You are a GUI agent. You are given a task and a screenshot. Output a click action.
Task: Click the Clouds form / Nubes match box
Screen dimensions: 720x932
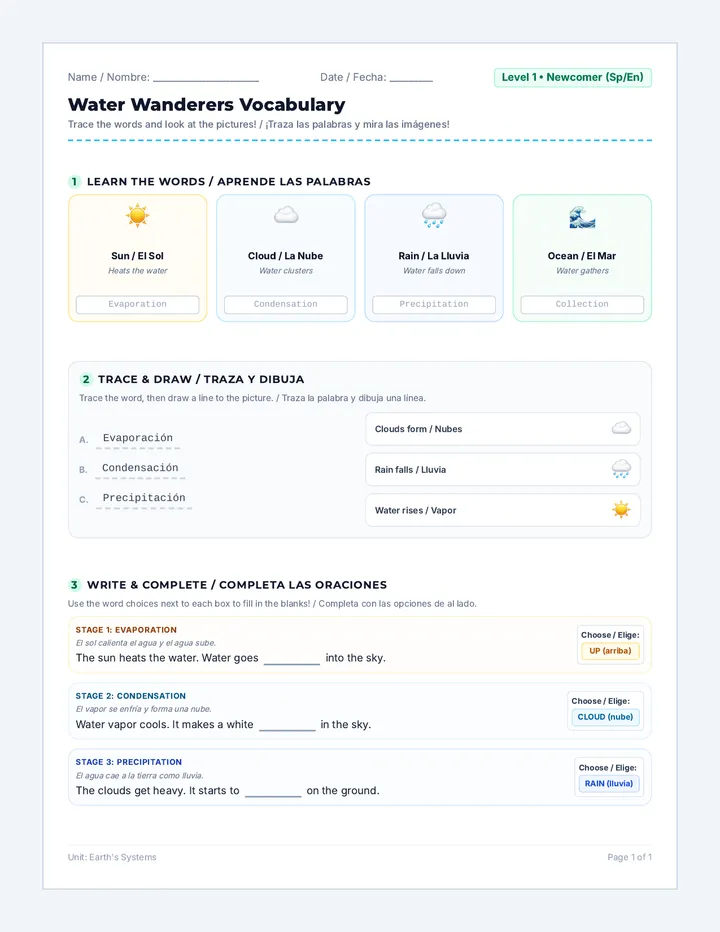503,429
